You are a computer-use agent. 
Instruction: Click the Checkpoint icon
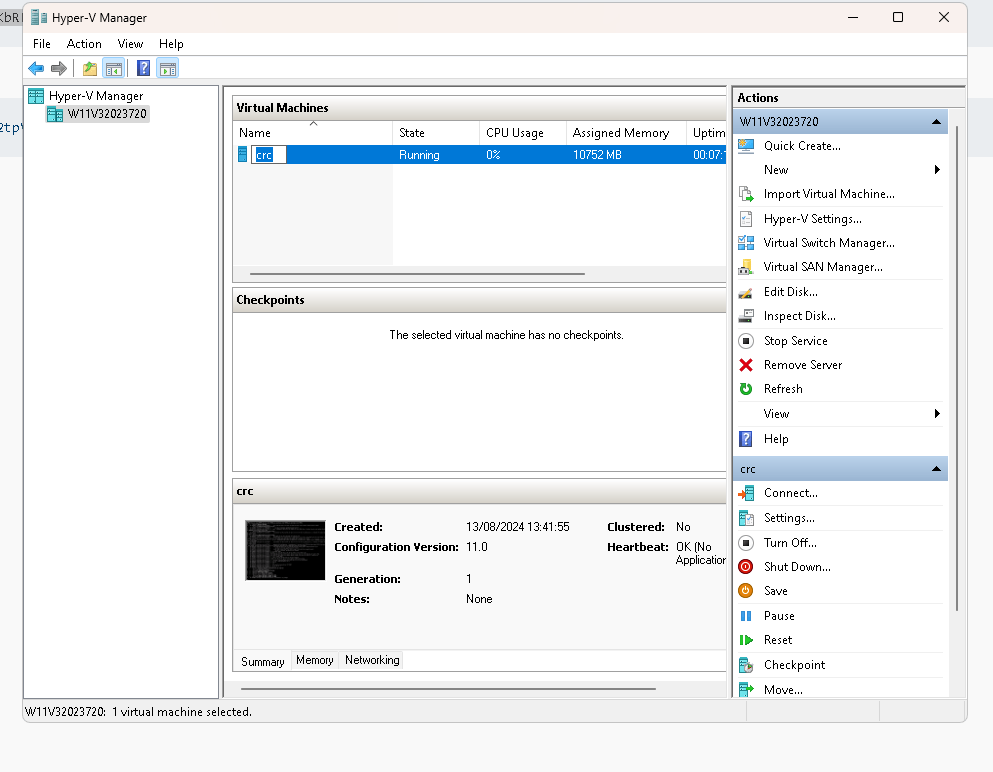click(746, 665)
